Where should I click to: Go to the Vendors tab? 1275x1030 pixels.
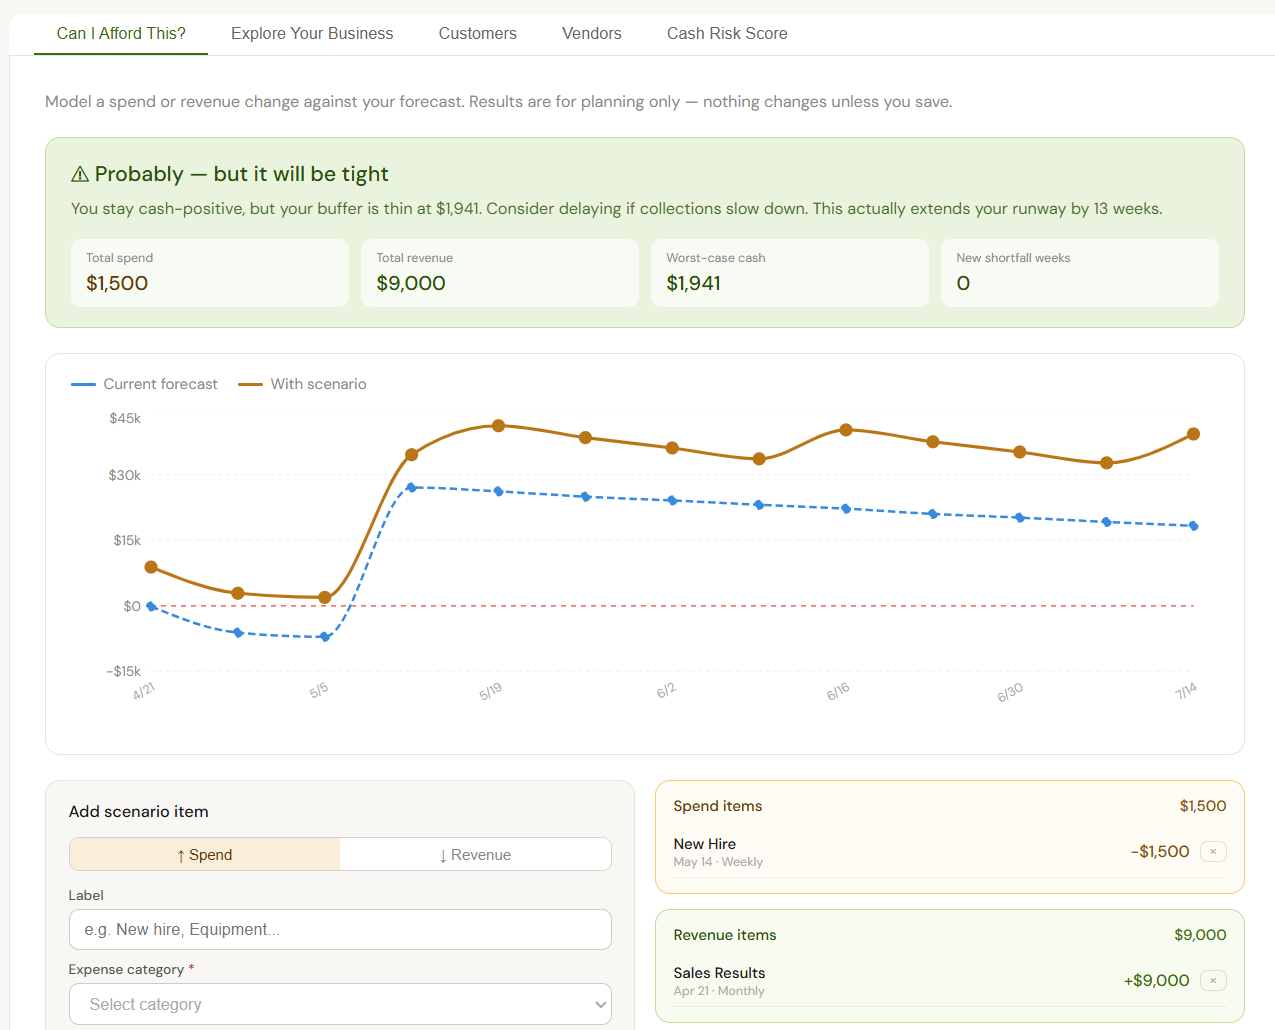(592, 34)
